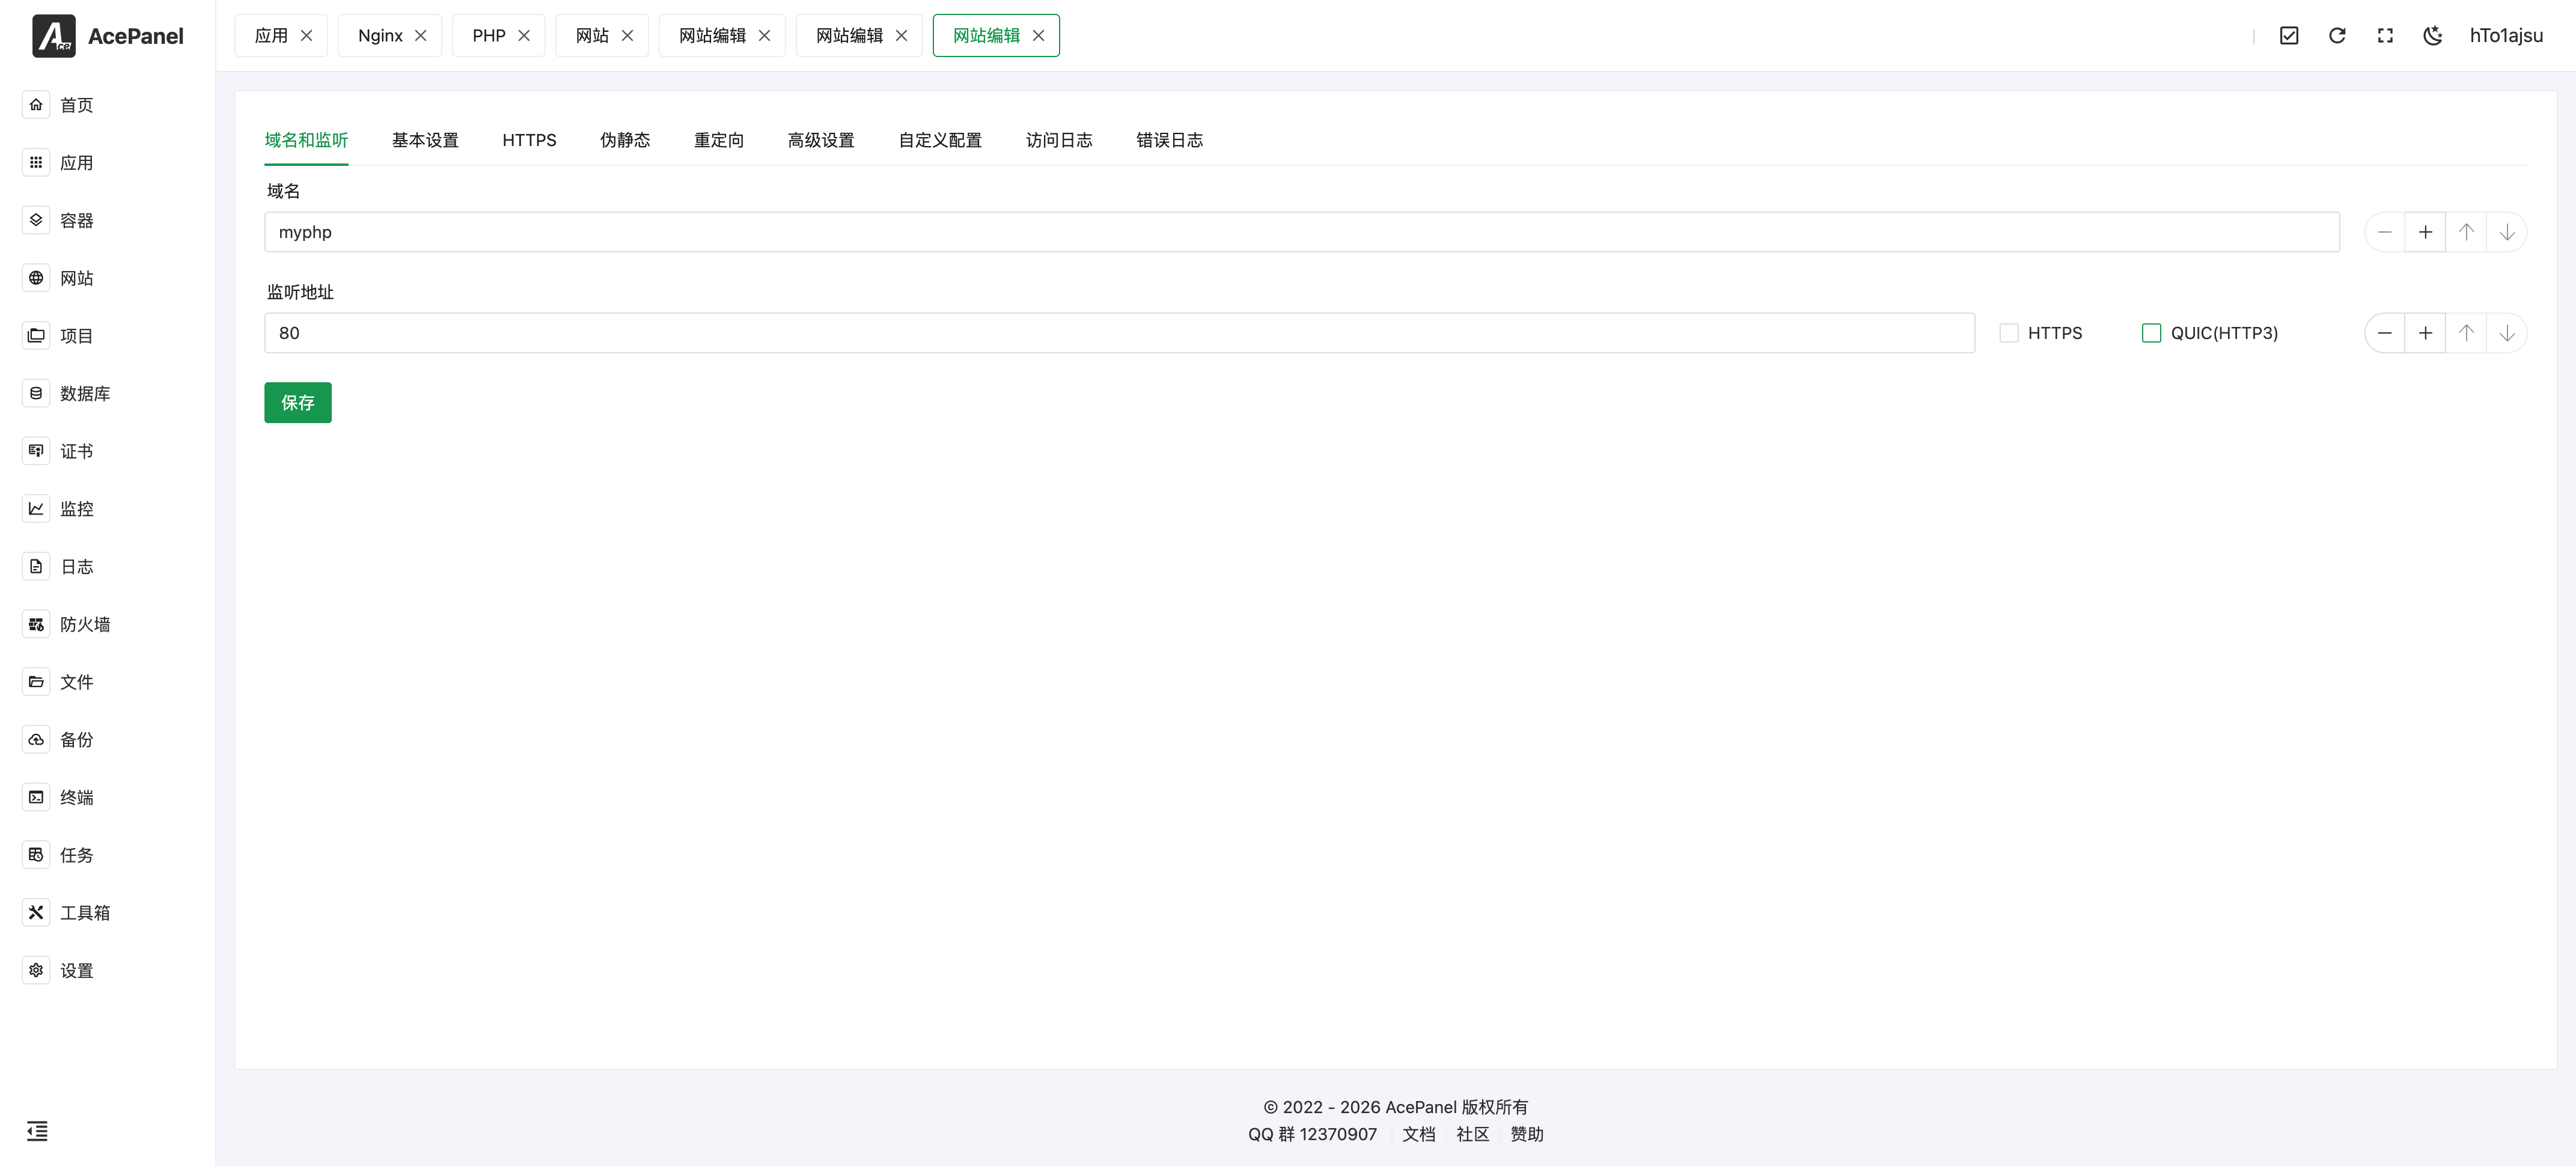The height and width of the screenshot is (1166, 2576).
Task: Open the Database (数据库) sidebar icon
Action: 36,393
